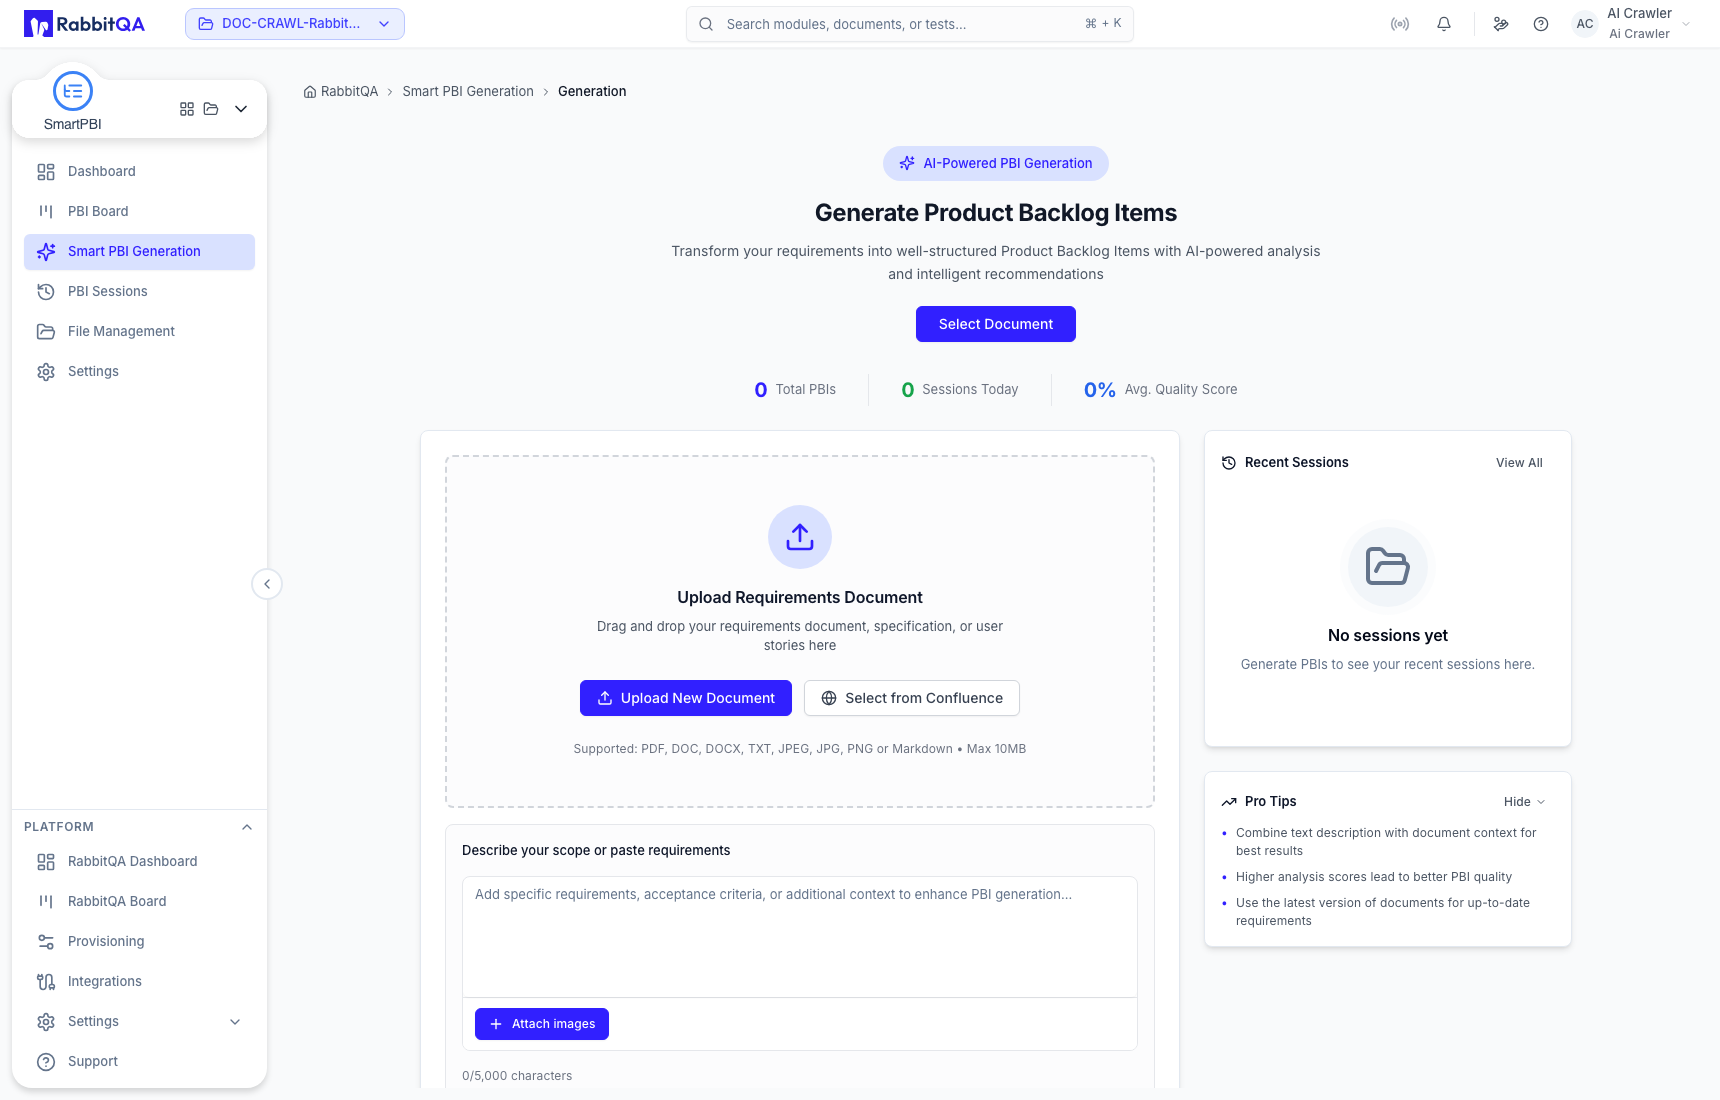The image size is (1720, 1100).
Task: Open RabbitQA Dashboard
Action: [139, 862]
